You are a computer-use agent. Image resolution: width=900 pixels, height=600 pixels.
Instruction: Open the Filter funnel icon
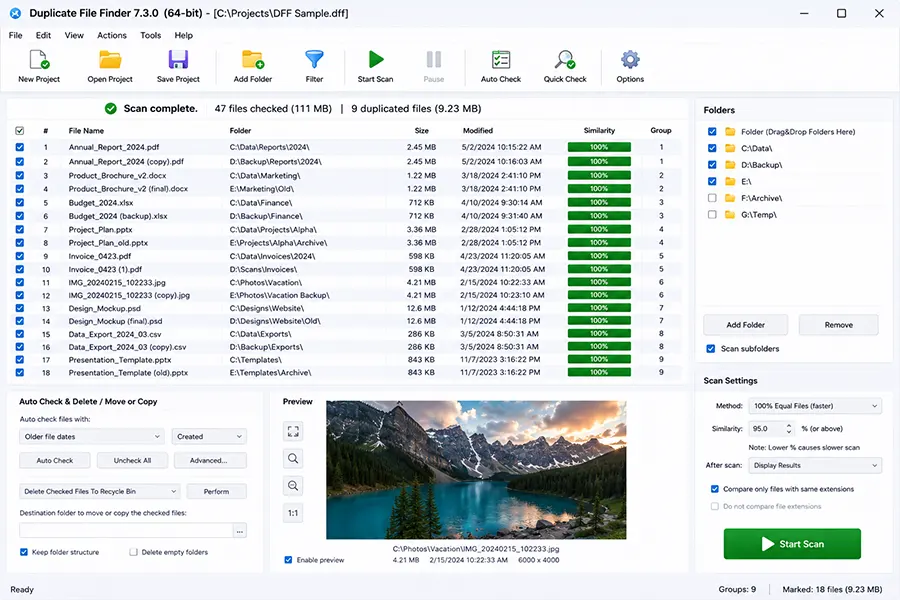click(x=314, y=60)
